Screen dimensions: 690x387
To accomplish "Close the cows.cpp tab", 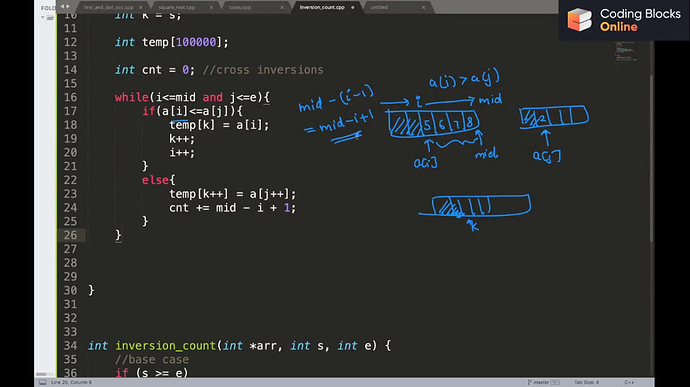I will click(x=282, y=7).
